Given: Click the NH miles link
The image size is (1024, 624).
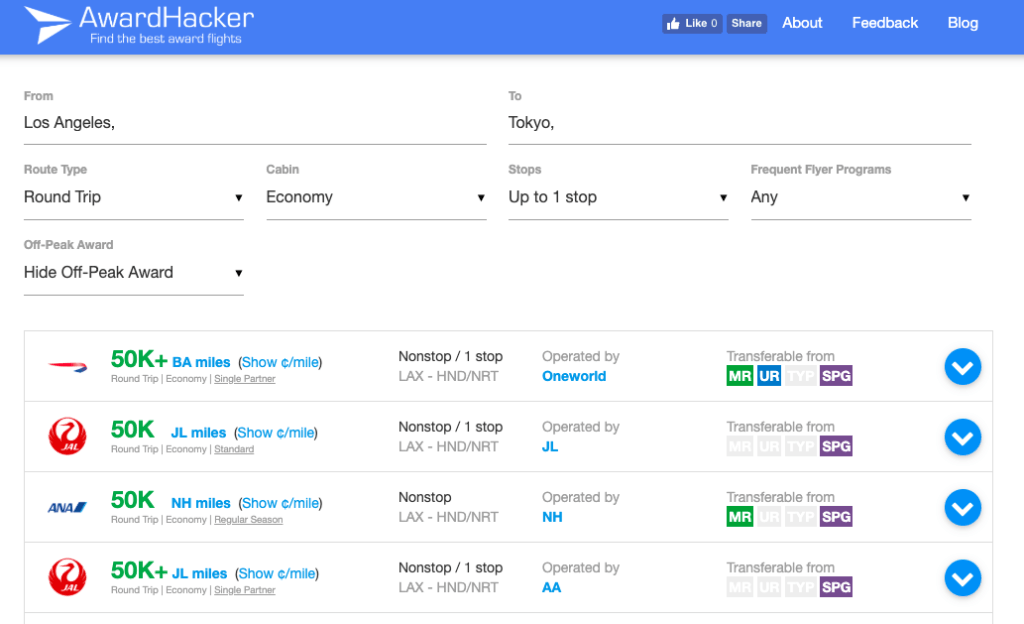Looking at the screenshot, I should coord(200,503).
